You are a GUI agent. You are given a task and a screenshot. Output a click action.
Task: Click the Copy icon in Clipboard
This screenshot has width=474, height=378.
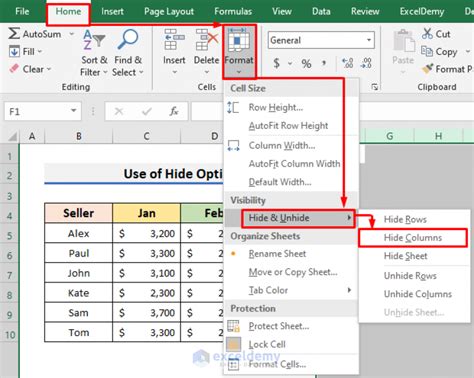click(427, 51)
